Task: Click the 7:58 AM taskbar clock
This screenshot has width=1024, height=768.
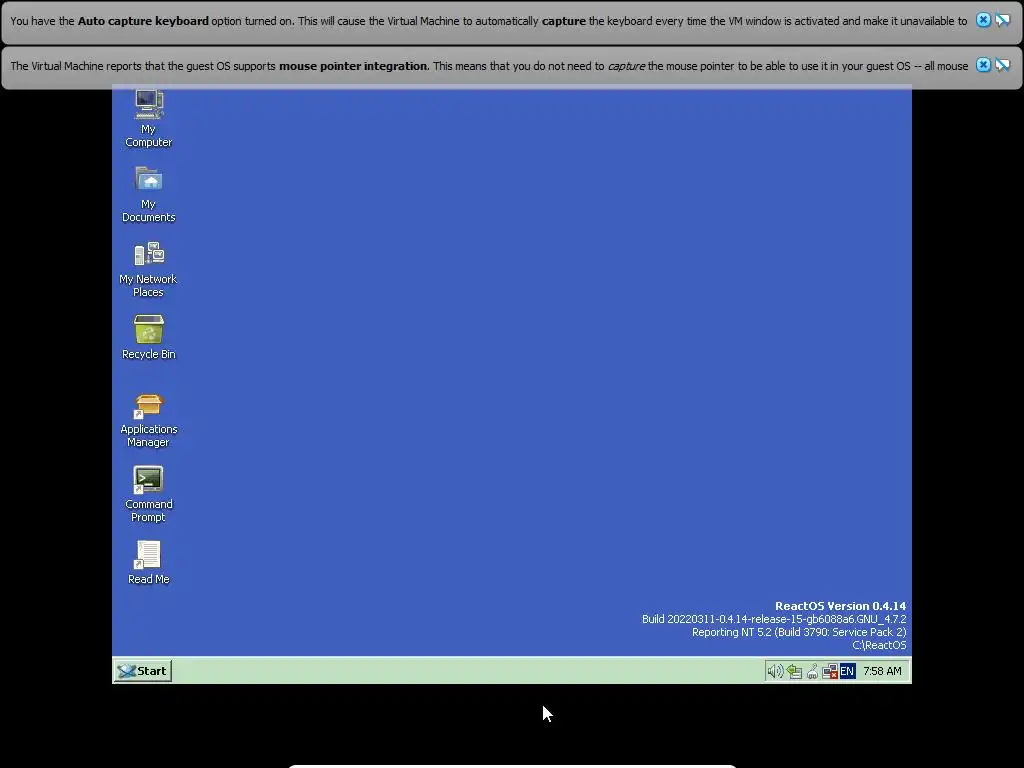Action: 882,671
